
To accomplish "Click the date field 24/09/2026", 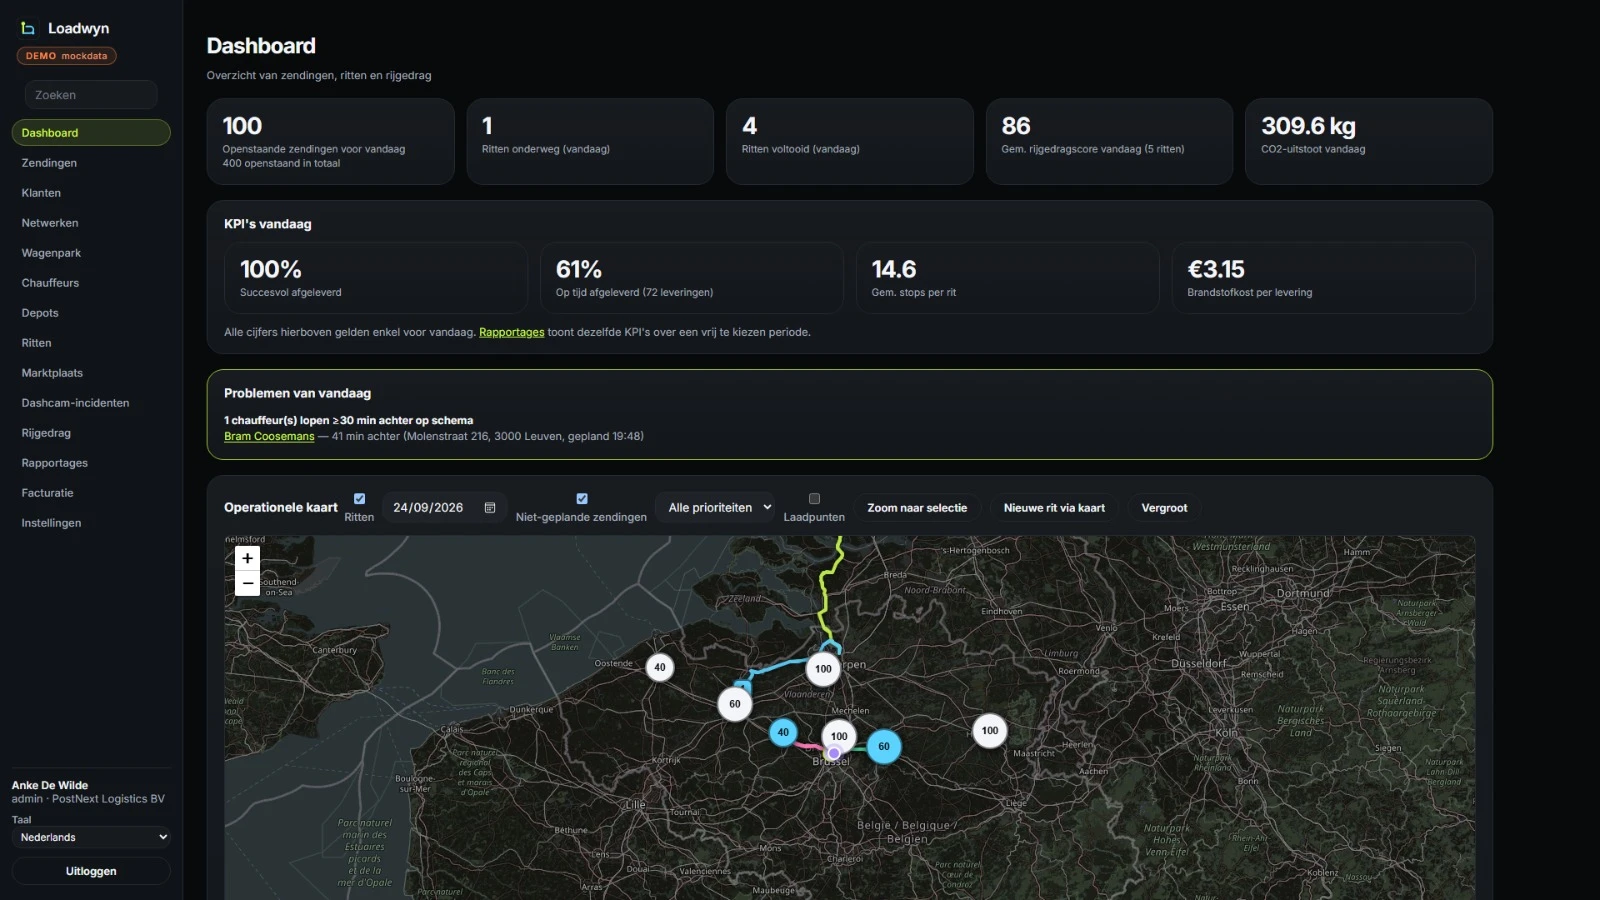I will 445,508.
